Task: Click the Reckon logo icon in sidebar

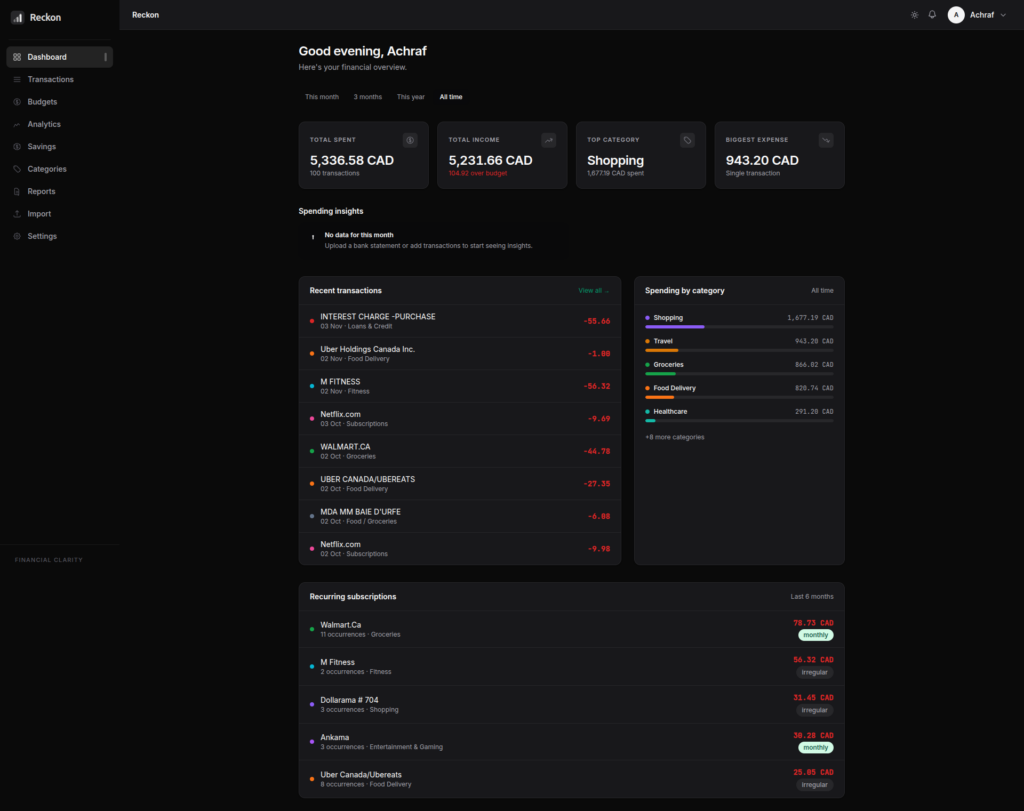Action: coord(17,18)
